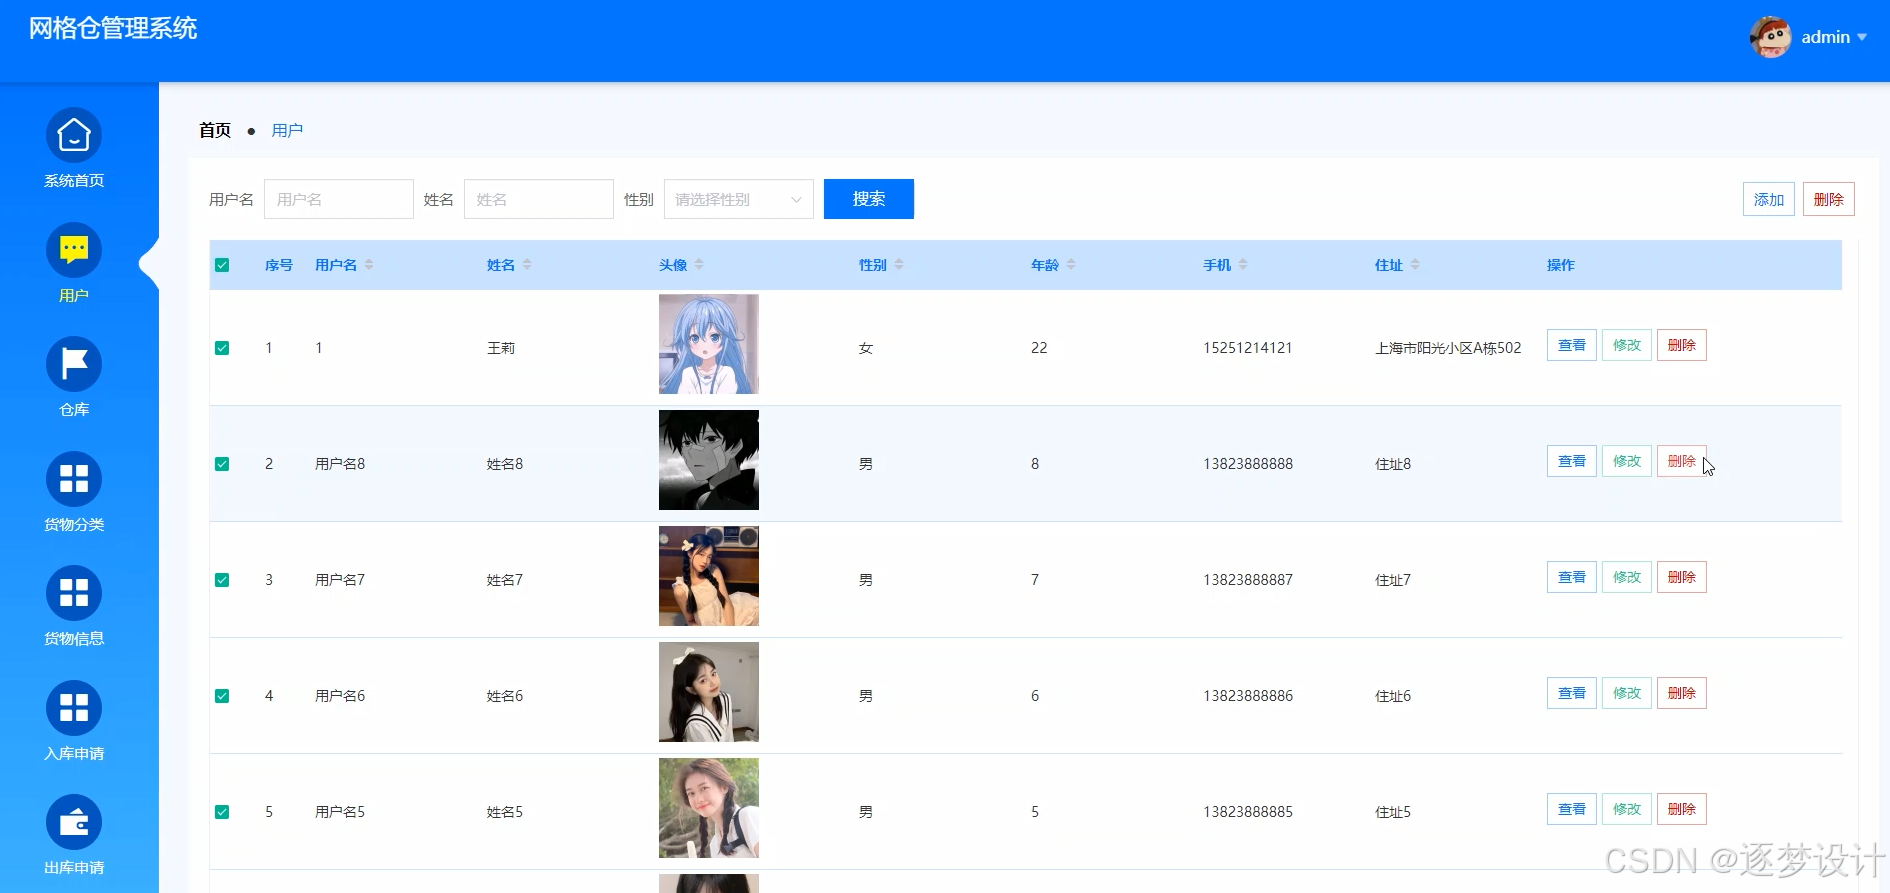Sort table by 年龄 column arrows

(1071, 265)
